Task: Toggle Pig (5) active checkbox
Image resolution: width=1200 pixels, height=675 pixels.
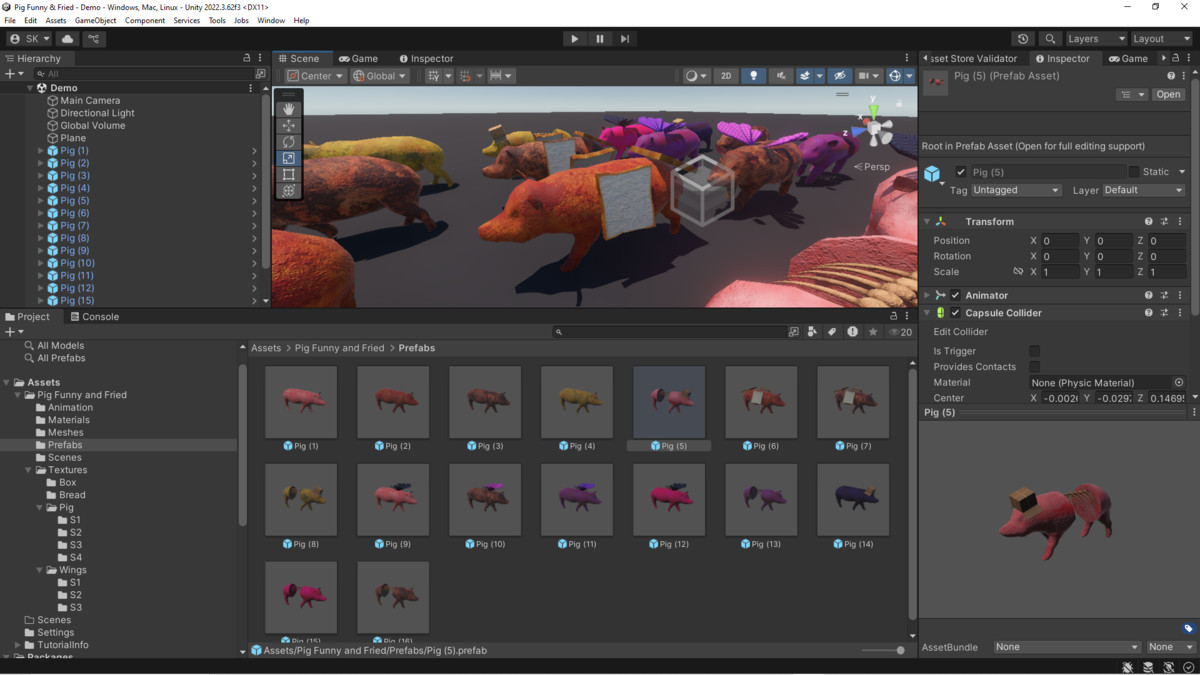Action: [961, 172]
